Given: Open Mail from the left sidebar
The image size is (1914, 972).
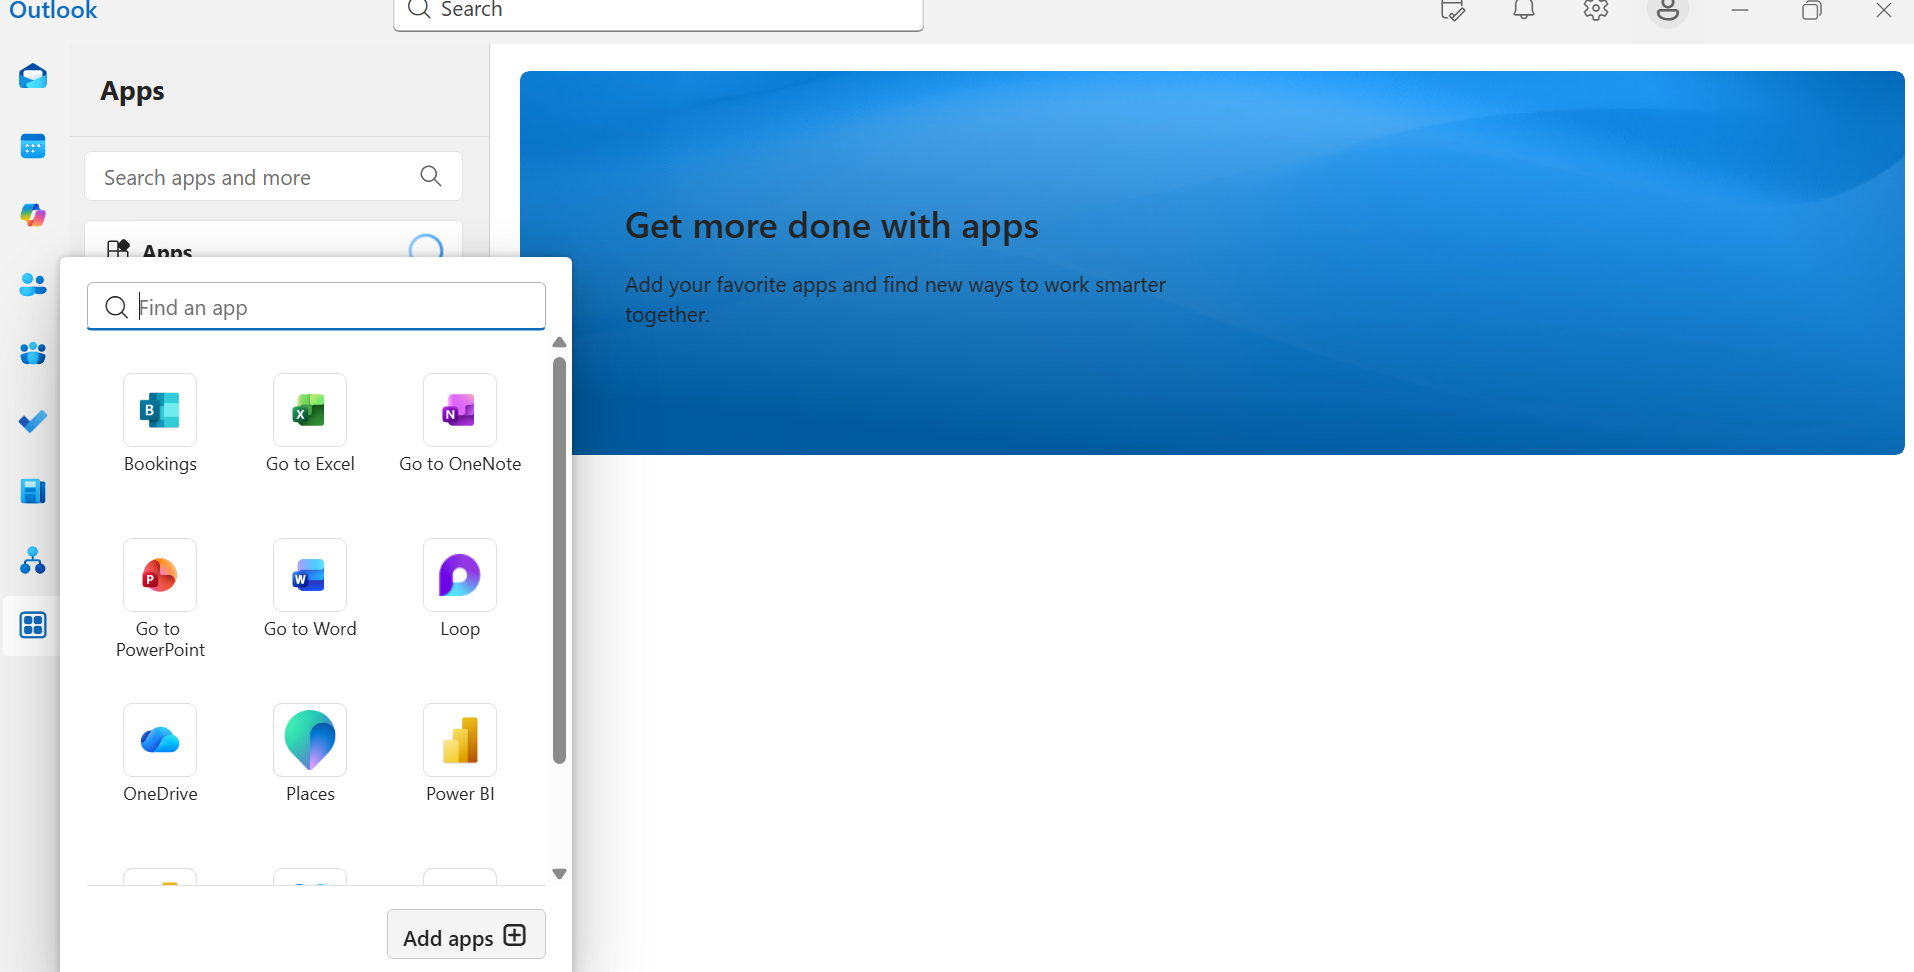Looking at the screenshot, I should pyautogui.click(x=33, y=76).
